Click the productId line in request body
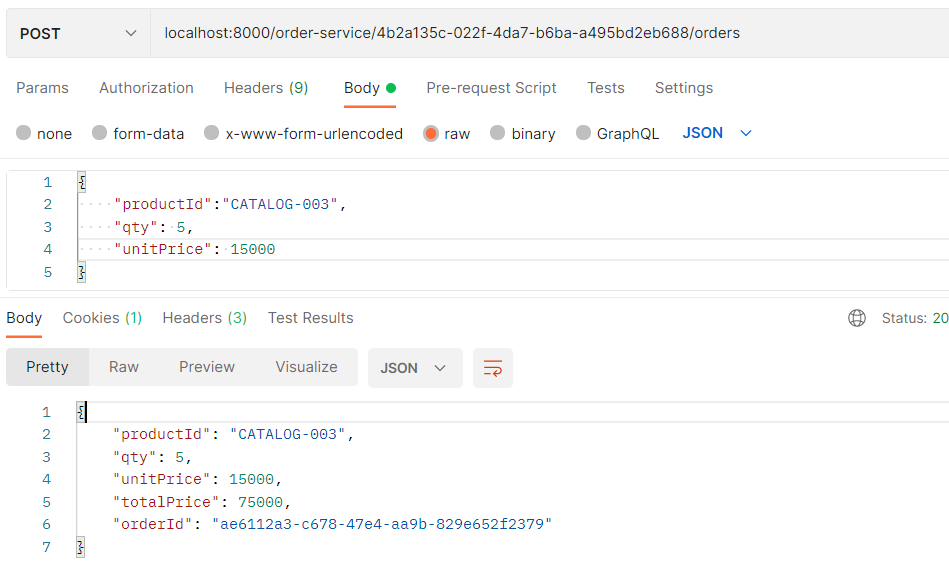Image resolution: width=949 pixels, height=572 pixels. [230, 205]
